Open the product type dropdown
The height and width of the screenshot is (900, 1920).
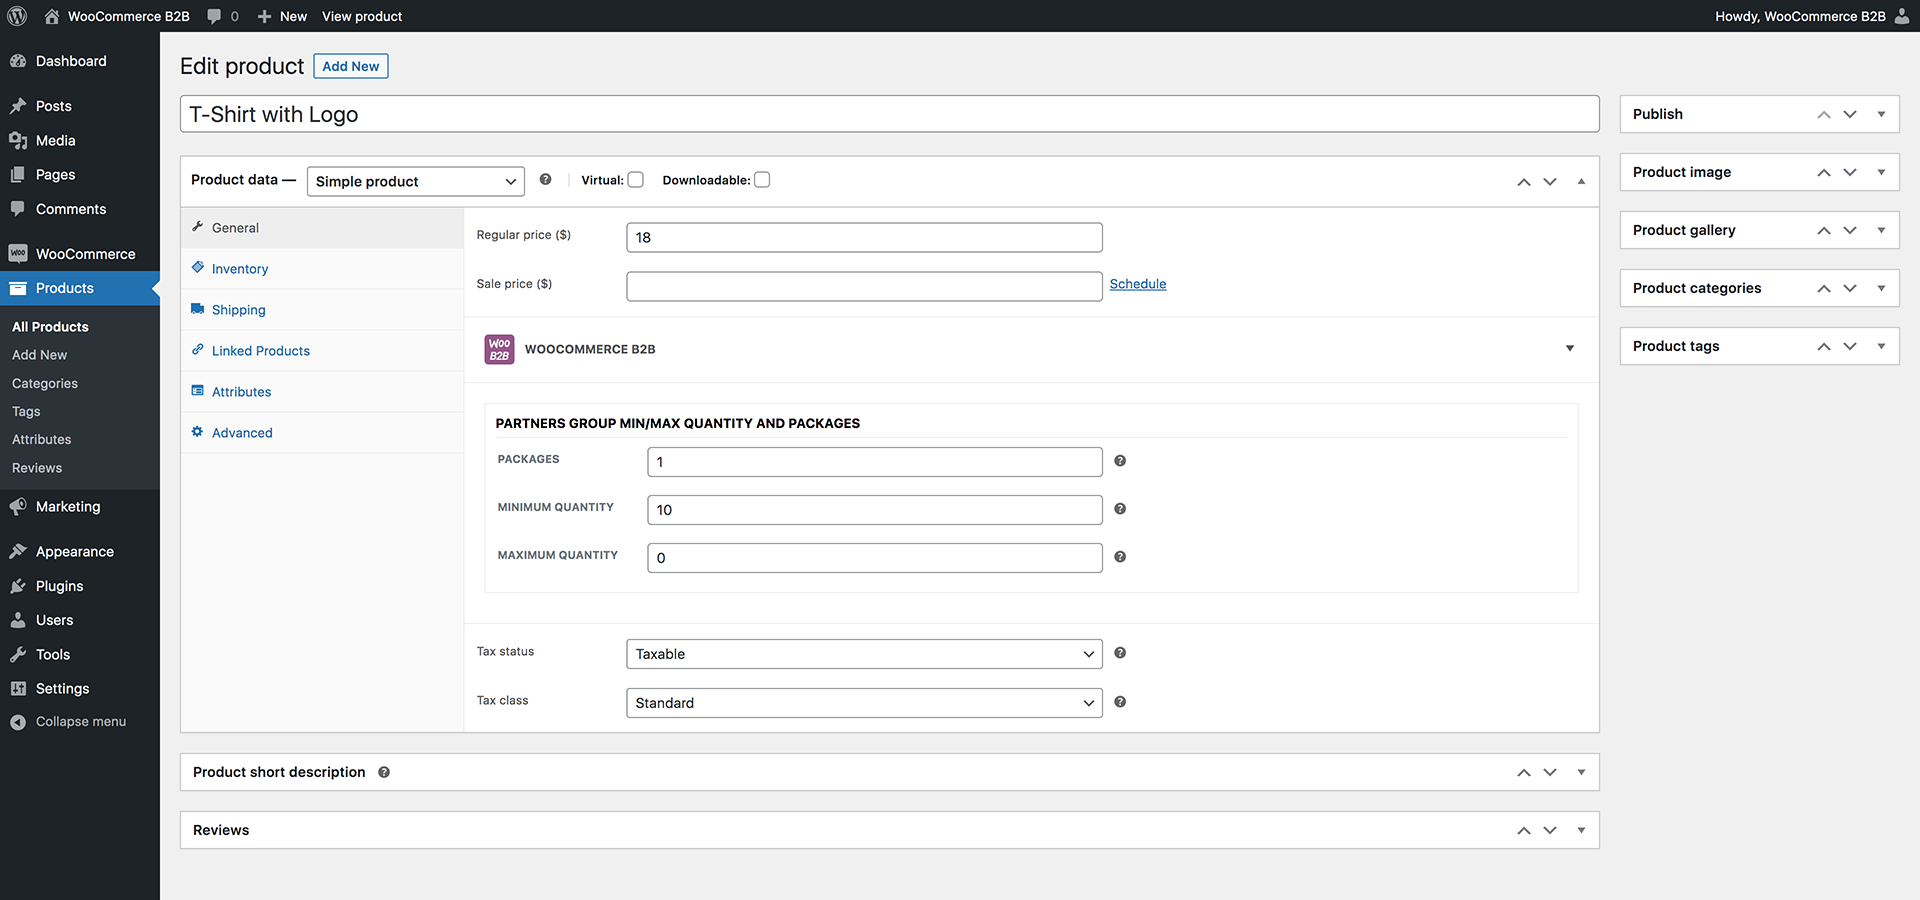pos(415,181)
